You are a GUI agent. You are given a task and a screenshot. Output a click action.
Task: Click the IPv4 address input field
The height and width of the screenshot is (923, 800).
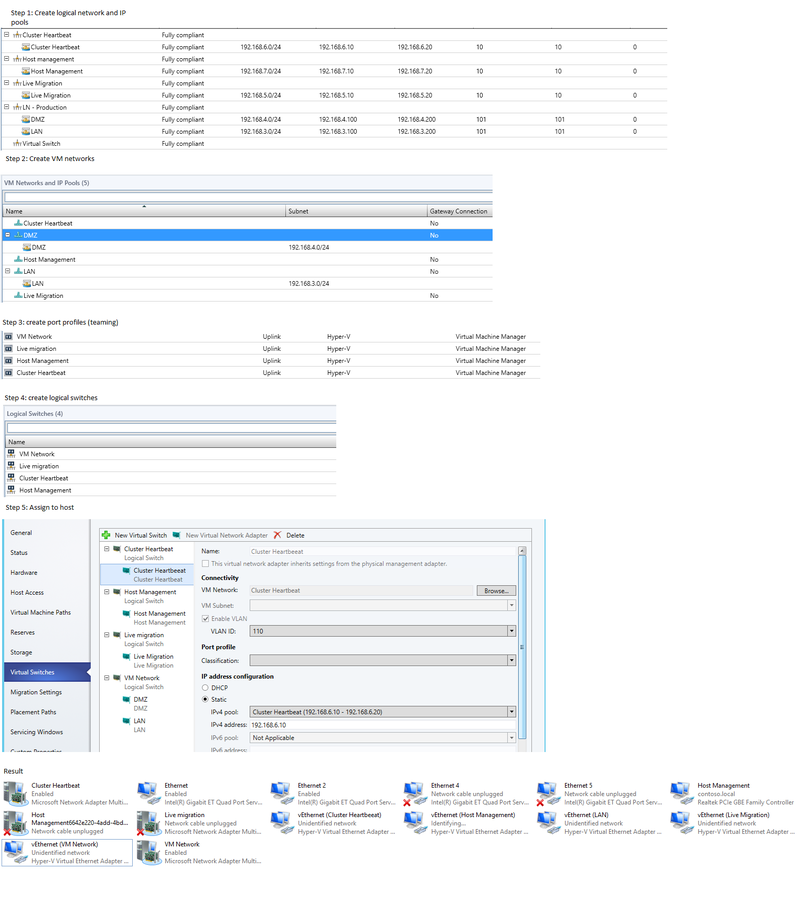[x=330, y=726]
